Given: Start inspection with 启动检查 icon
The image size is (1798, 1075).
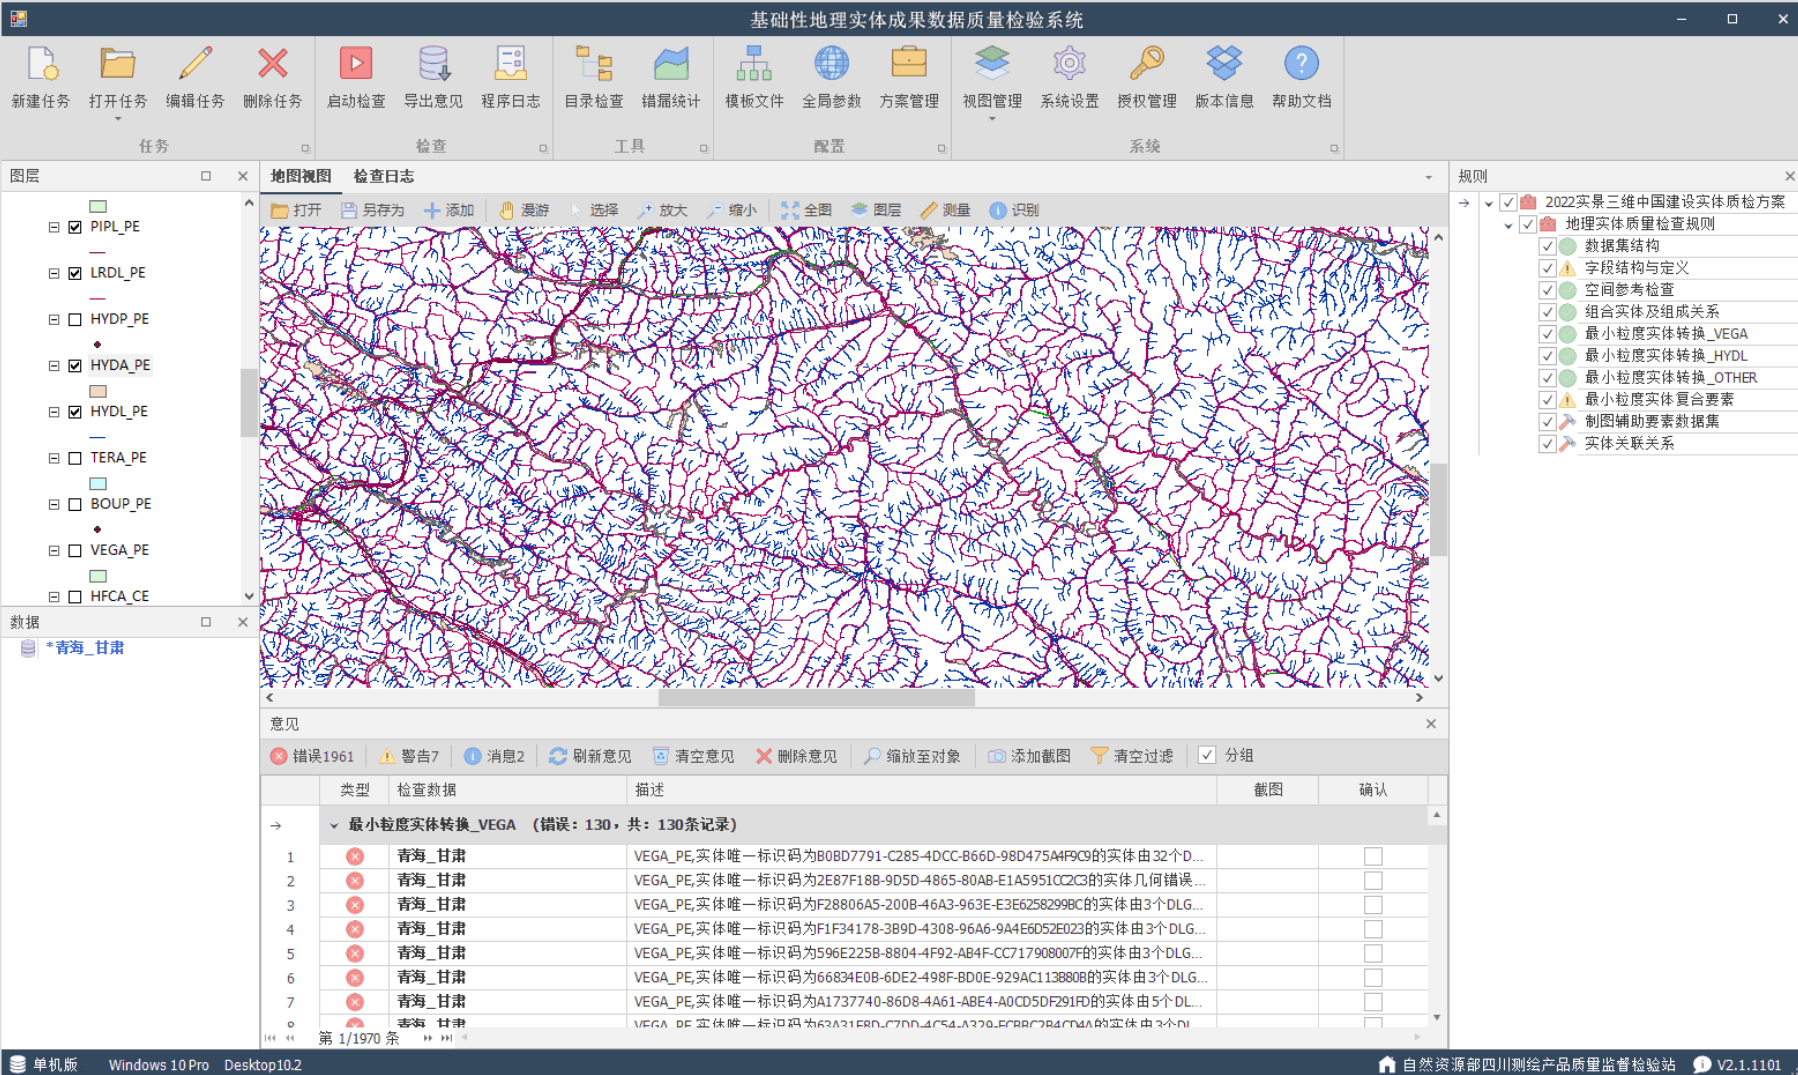Looking at the screenshot, I should click(356, 64).
